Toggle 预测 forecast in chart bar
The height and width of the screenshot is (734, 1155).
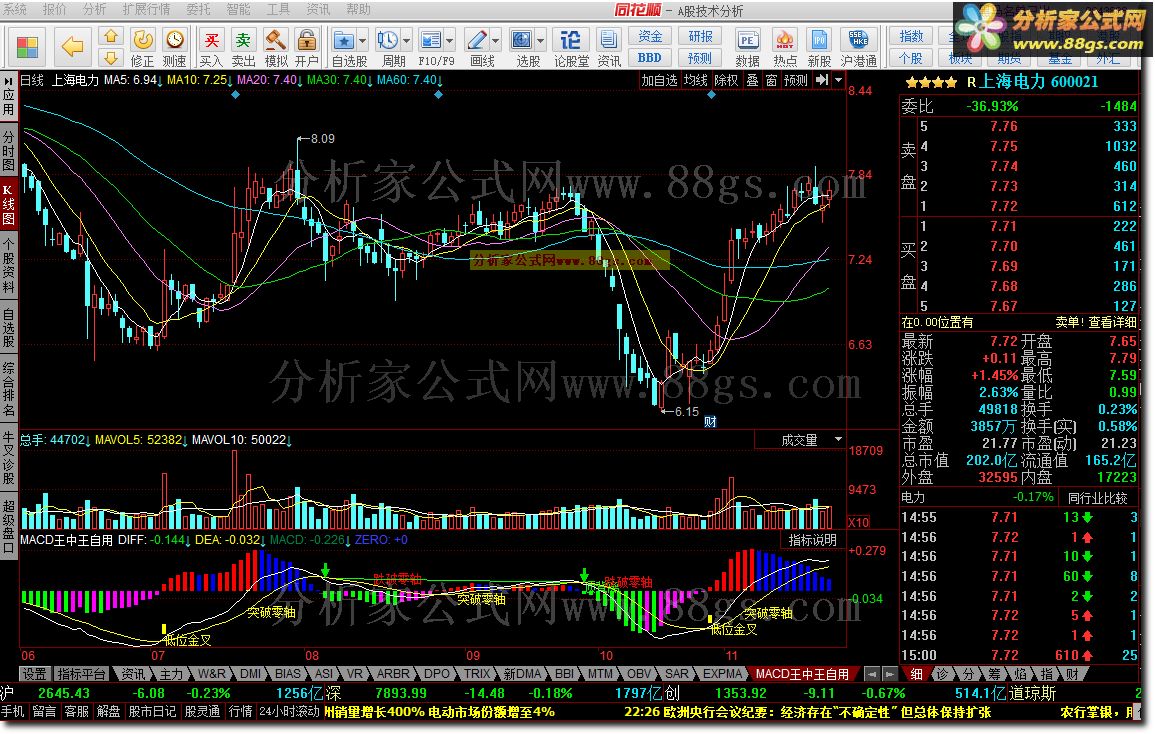(x=796, y=80)
